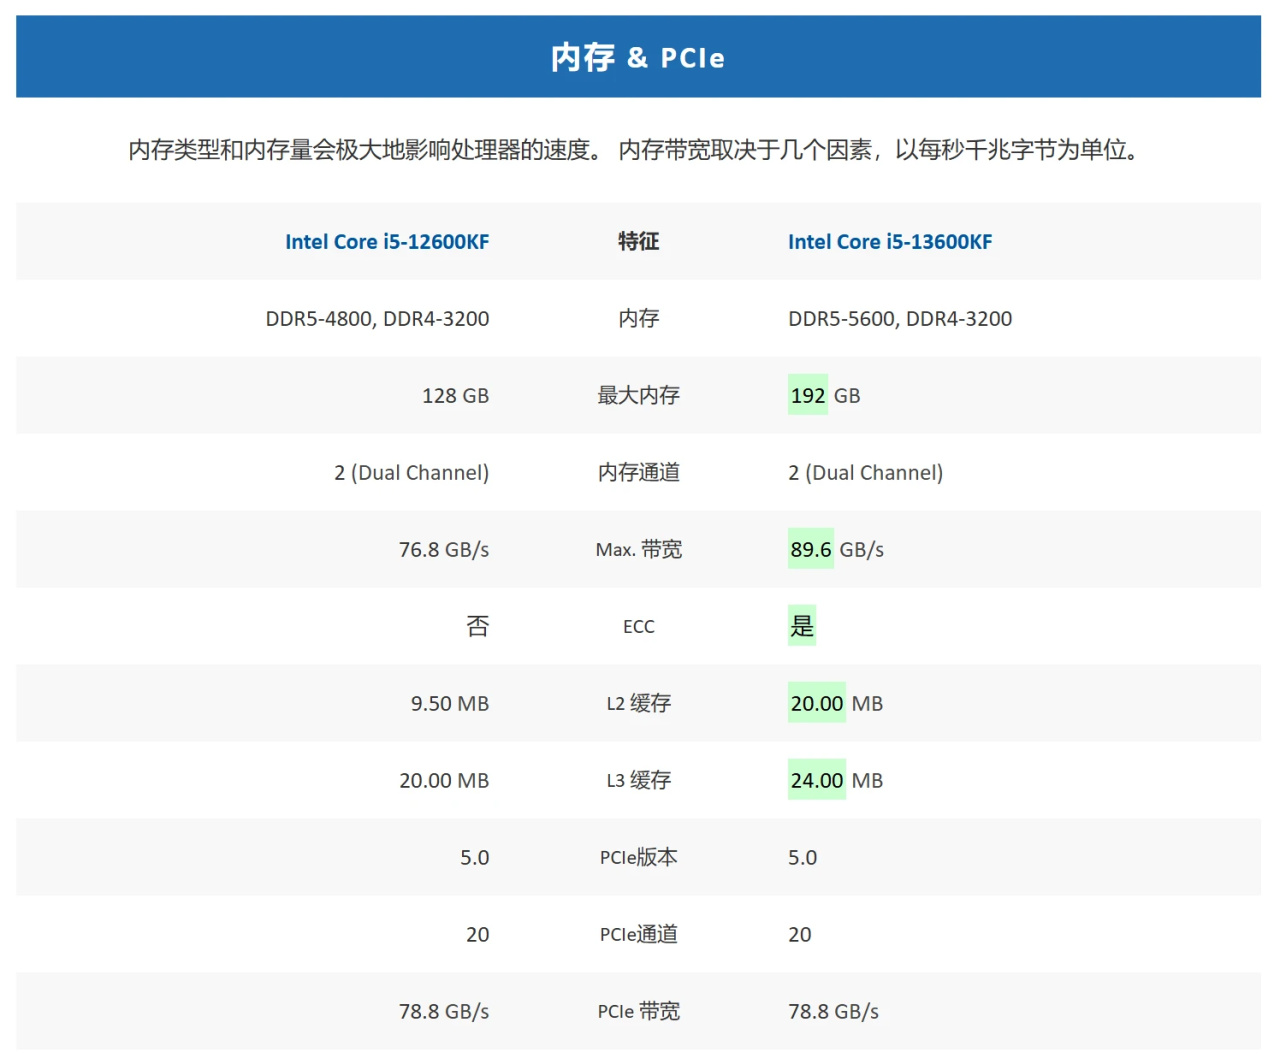Click the 内存 & PCIe section header
Screen dimensions: 1280x1058
(638, 57)
